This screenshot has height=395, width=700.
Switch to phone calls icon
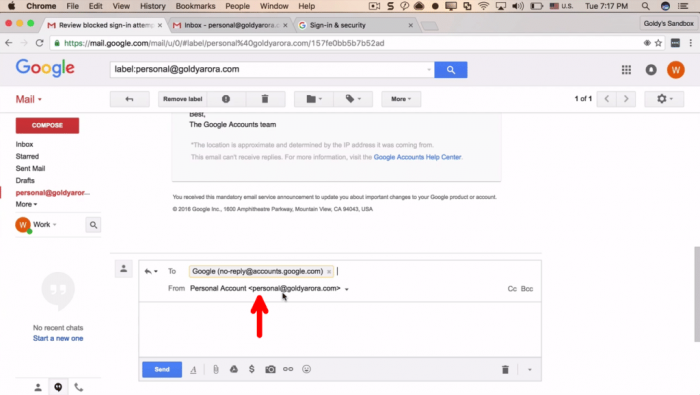pos(79,387)
